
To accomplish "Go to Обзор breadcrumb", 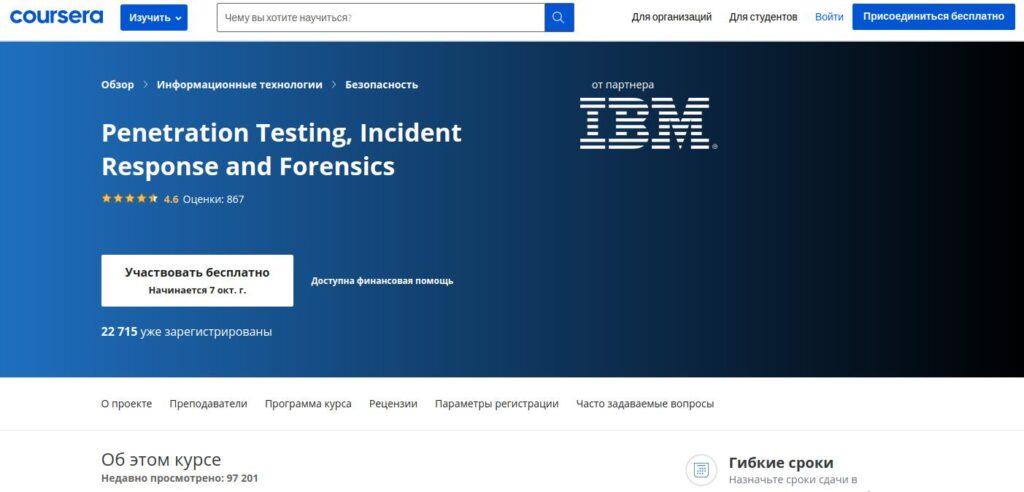I will (x=117, y=85).
